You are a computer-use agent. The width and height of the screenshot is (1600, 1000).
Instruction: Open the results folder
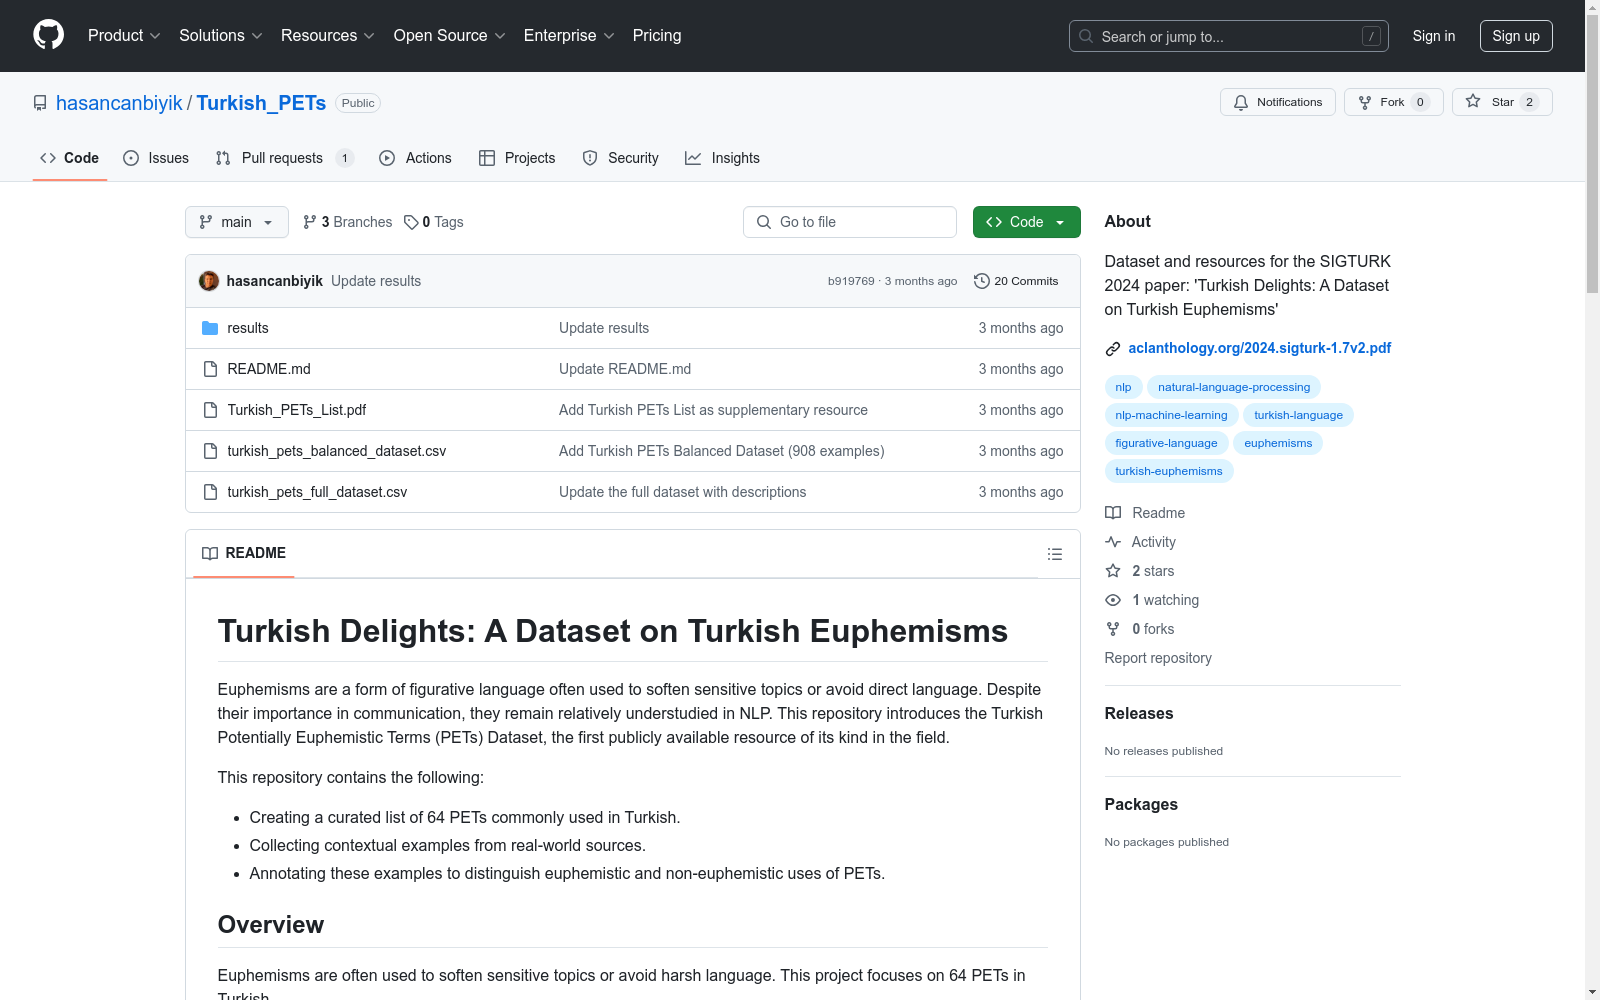pyautogui.click(x=248, y=328)
